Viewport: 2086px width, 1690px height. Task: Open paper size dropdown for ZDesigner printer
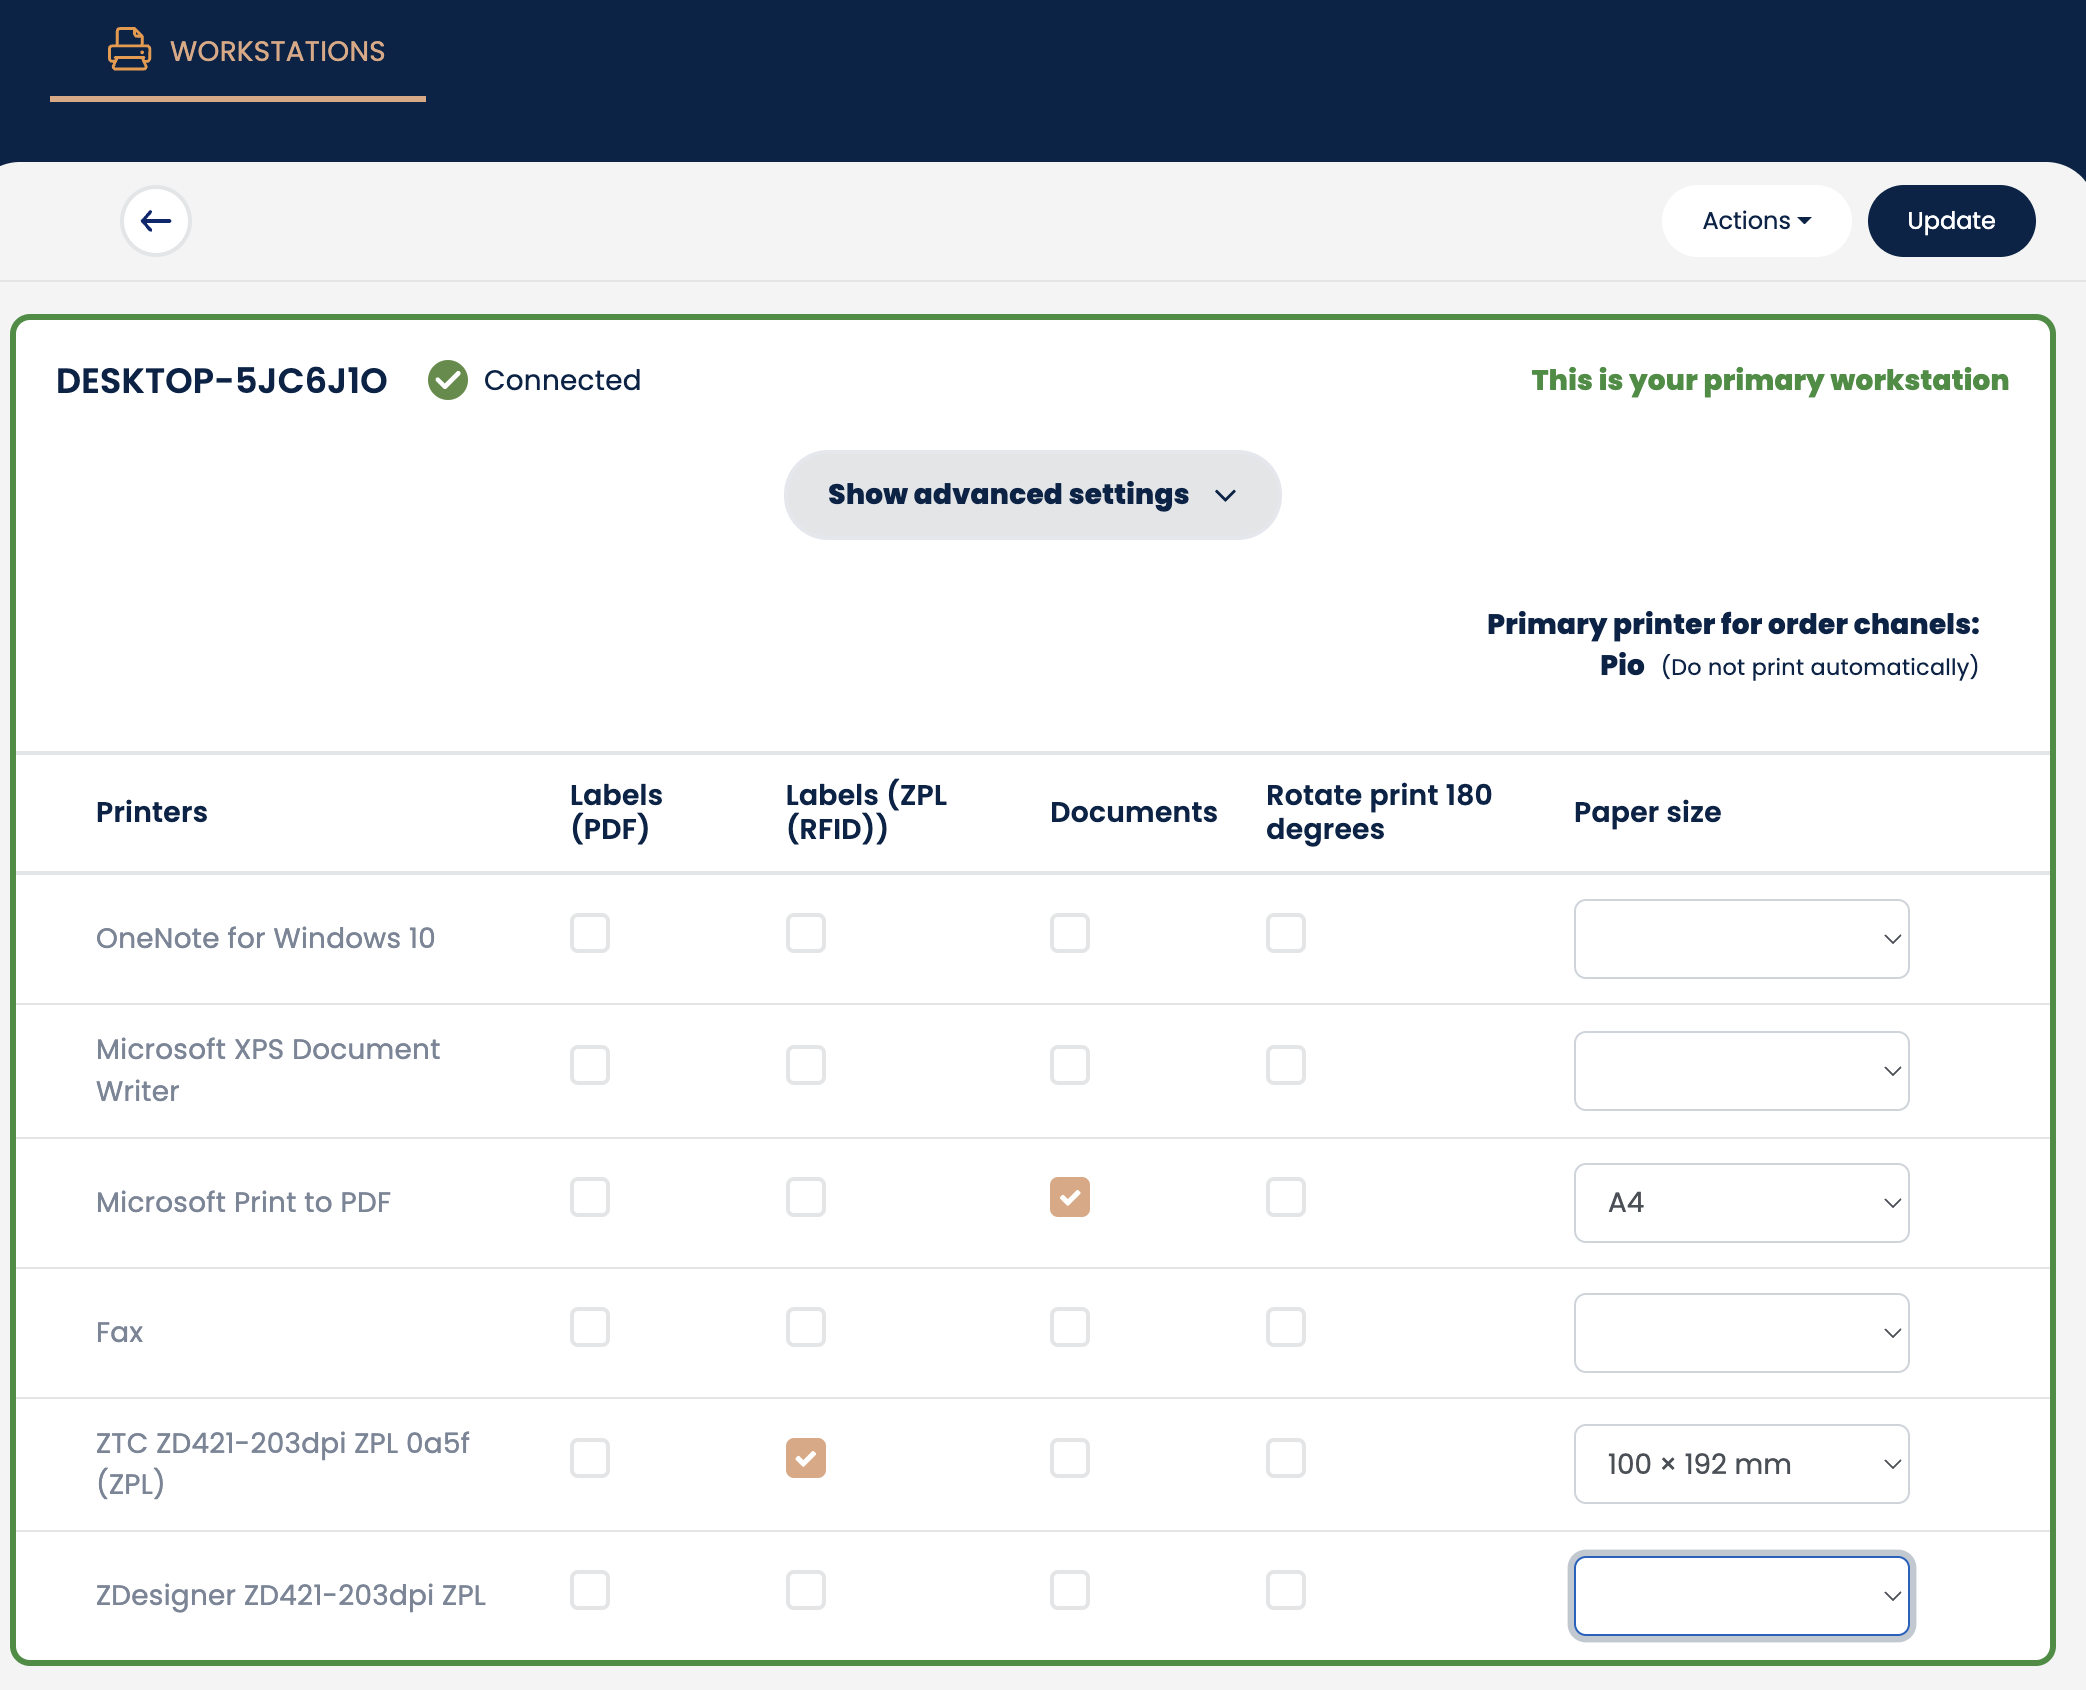1741,1596
